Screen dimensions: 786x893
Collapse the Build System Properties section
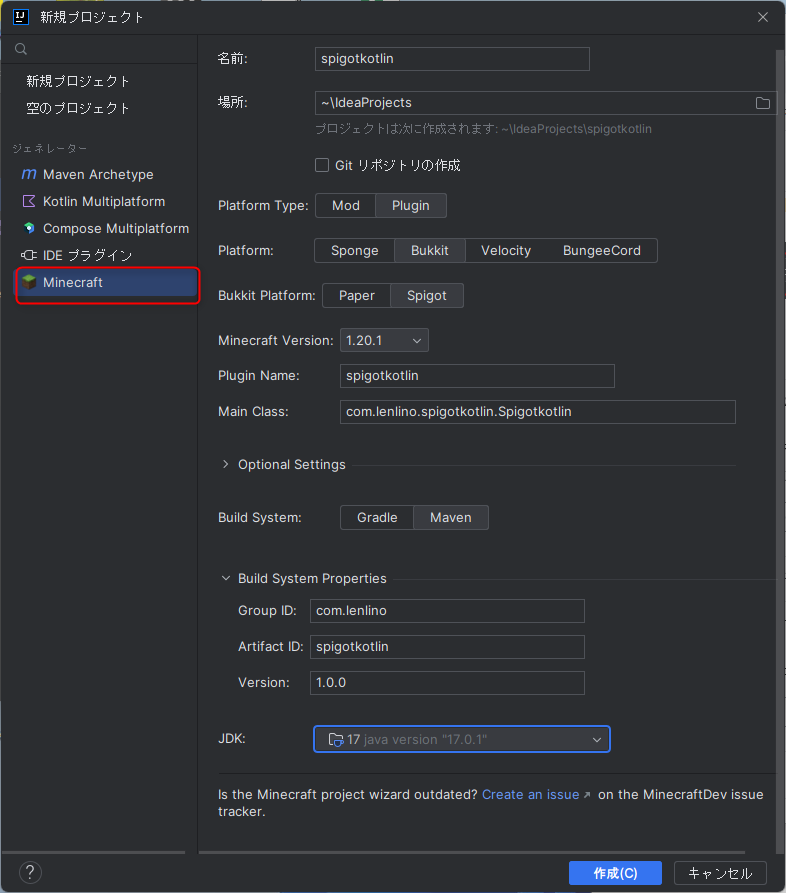(226, 579)
